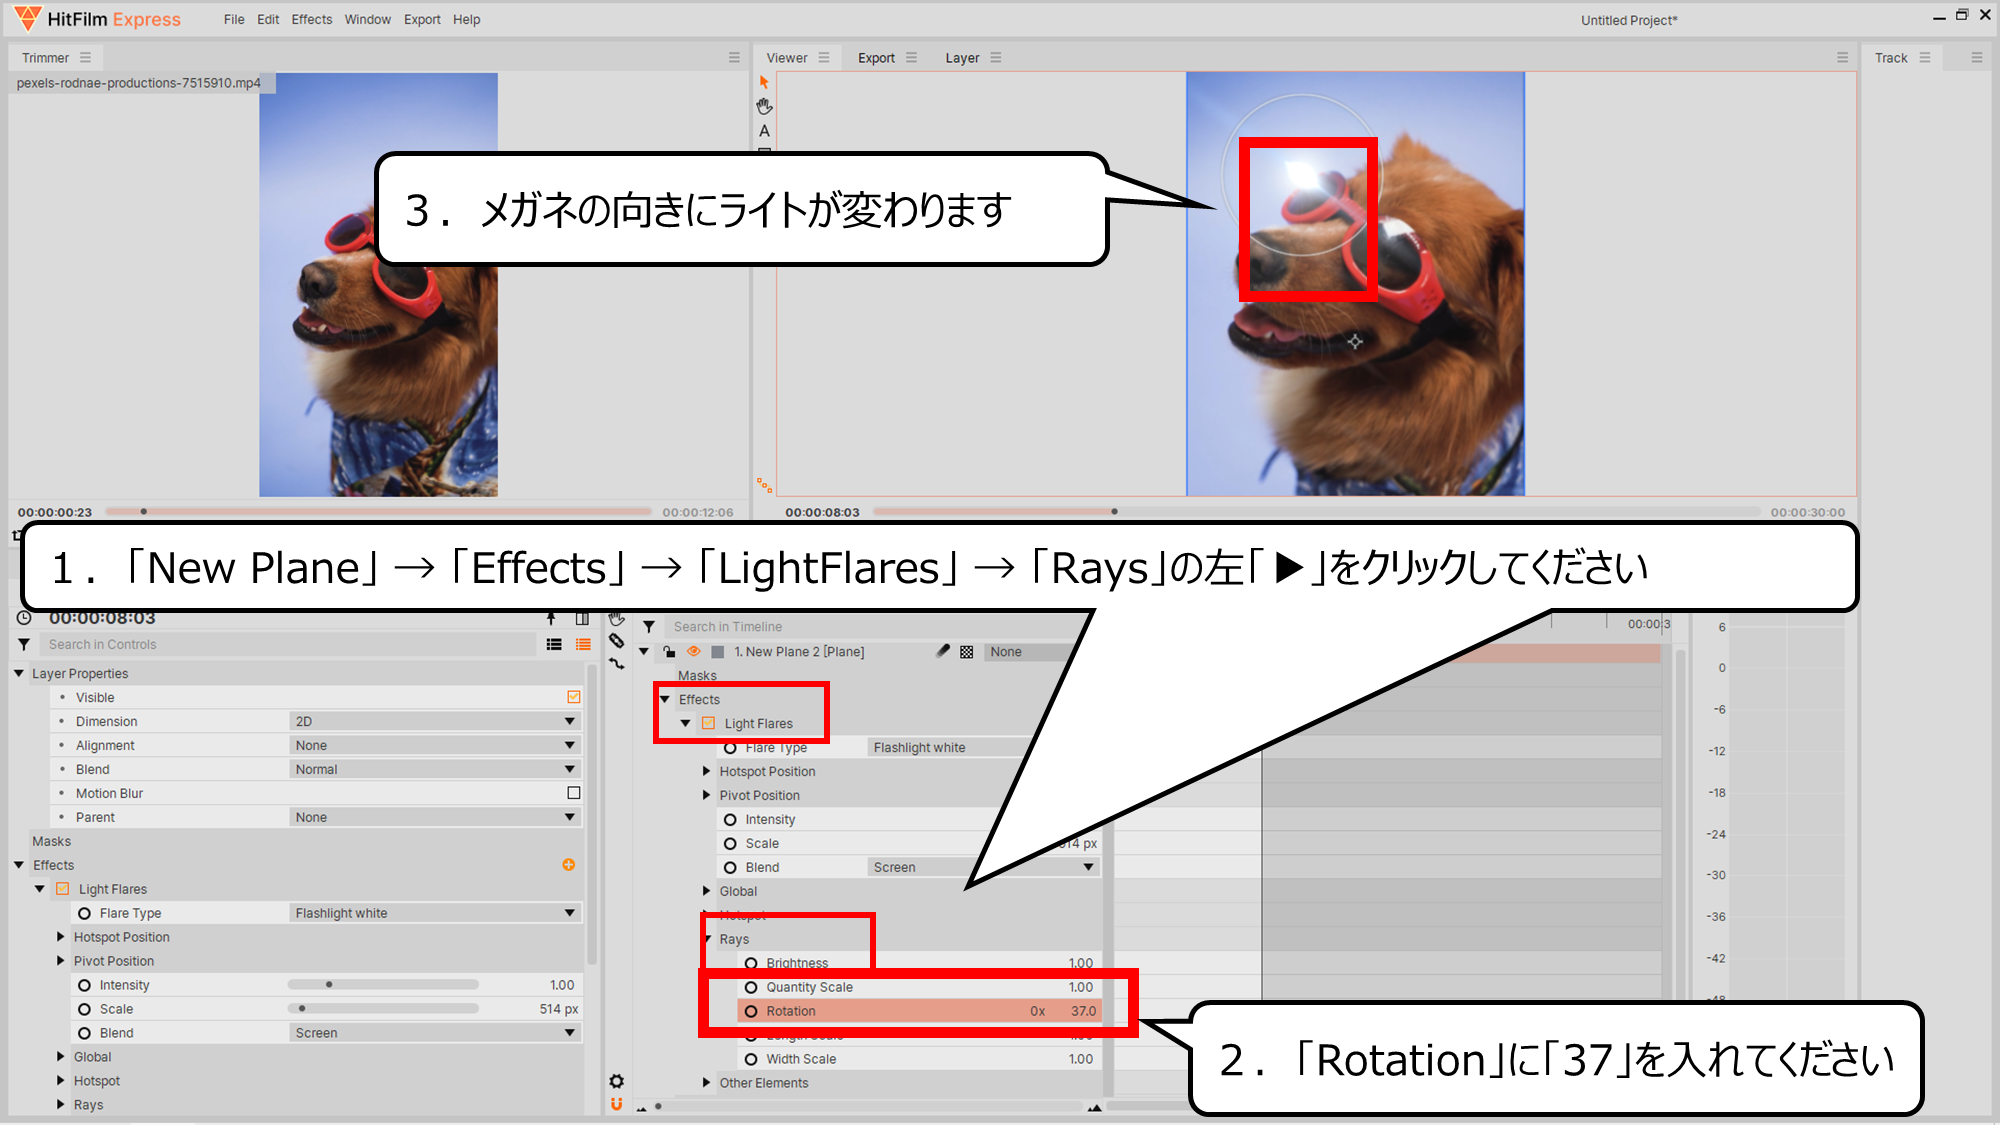Toggle Light Flares checkbox in timeline
The image size is (2000, 1125).
coord(709,723)
